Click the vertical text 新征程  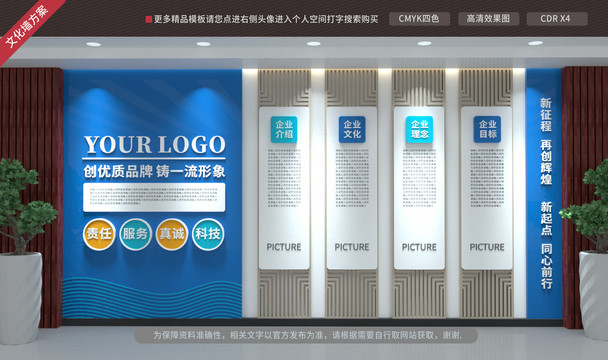[546, 115]
